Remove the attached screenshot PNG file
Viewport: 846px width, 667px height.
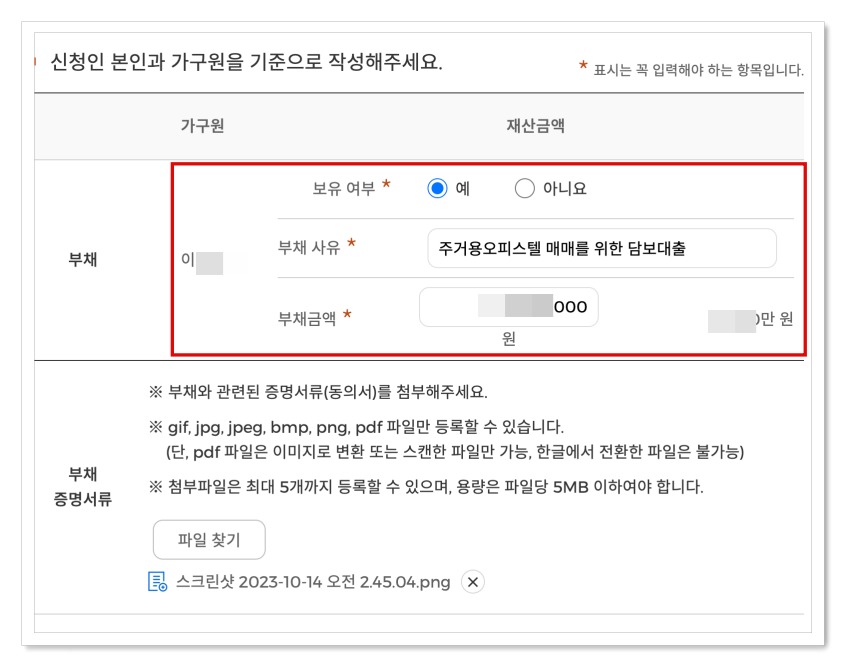pyautogui.click(x=470, y=582)
